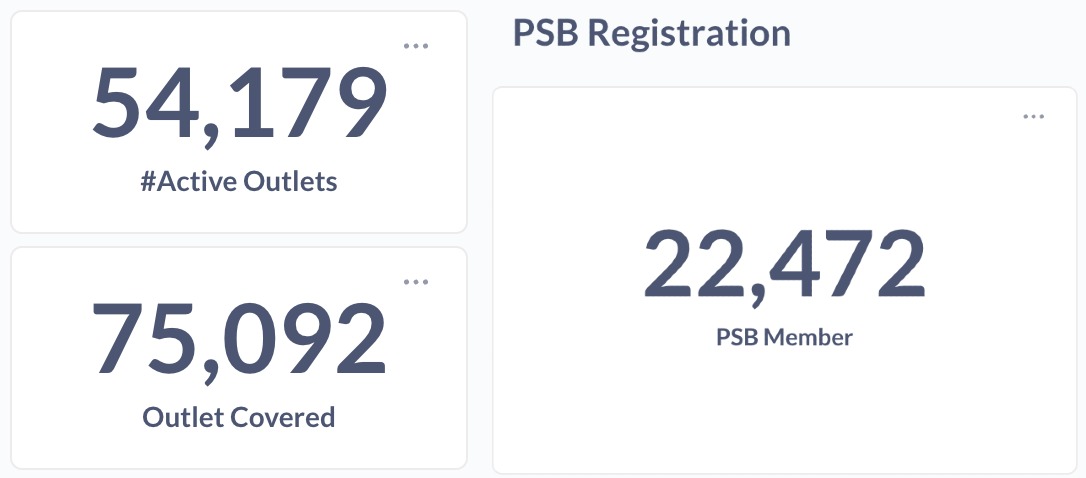The width and height of the screenshot is (1086, 478).
Task: Open the PSB Member card ellipsis menu
Action: 1033,117
